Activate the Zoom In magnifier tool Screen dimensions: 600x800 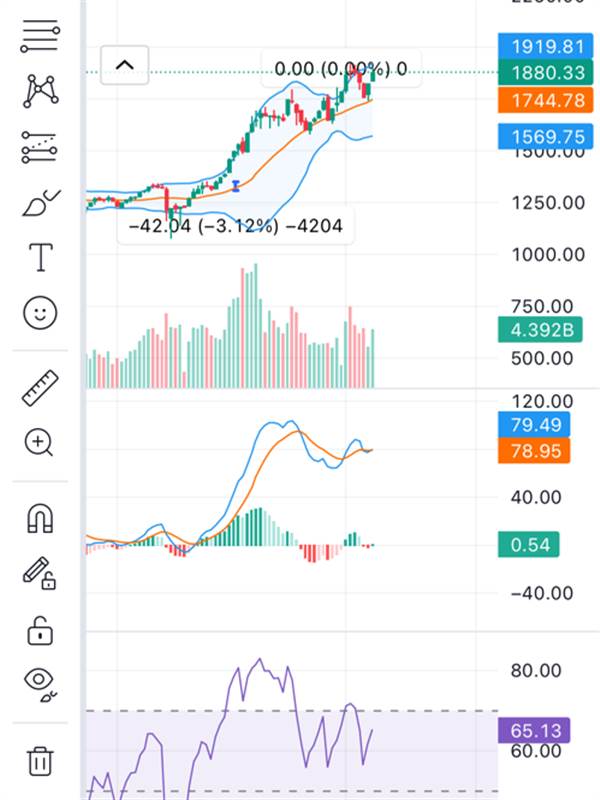[40, 443]
